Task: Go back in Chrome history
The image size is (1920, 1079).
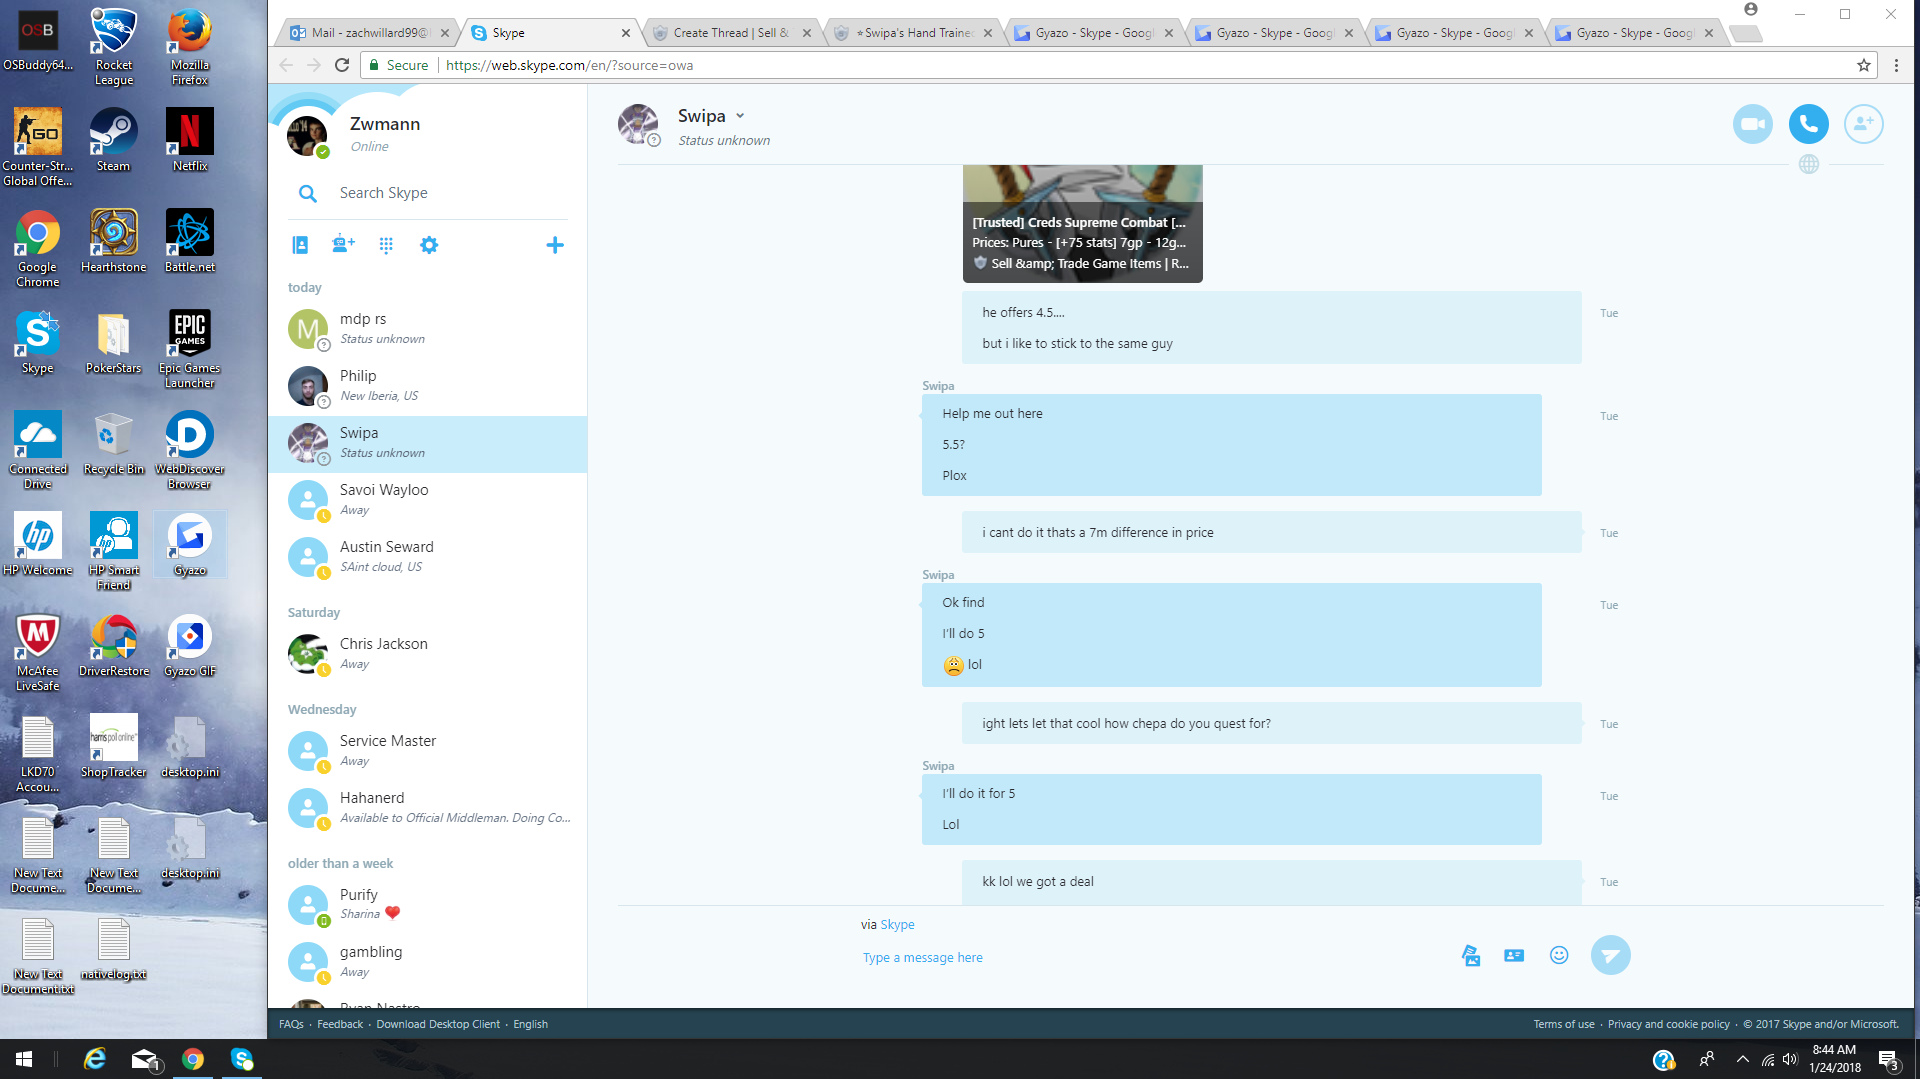Action: pyautogui.click(x=286, y=65)
